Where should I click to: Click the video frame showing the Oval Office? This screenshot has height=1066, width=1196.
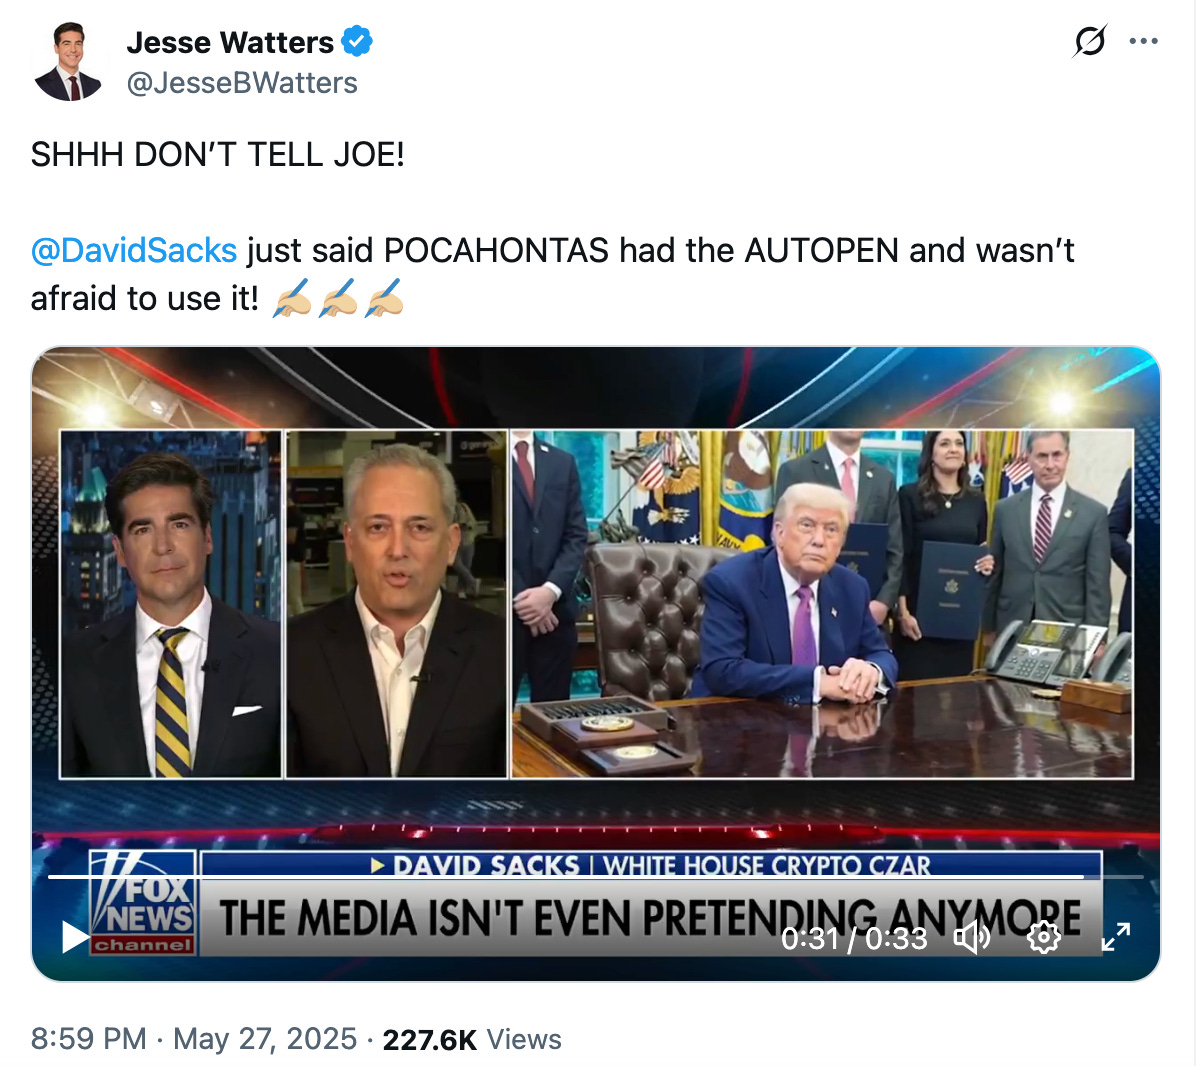822,604
